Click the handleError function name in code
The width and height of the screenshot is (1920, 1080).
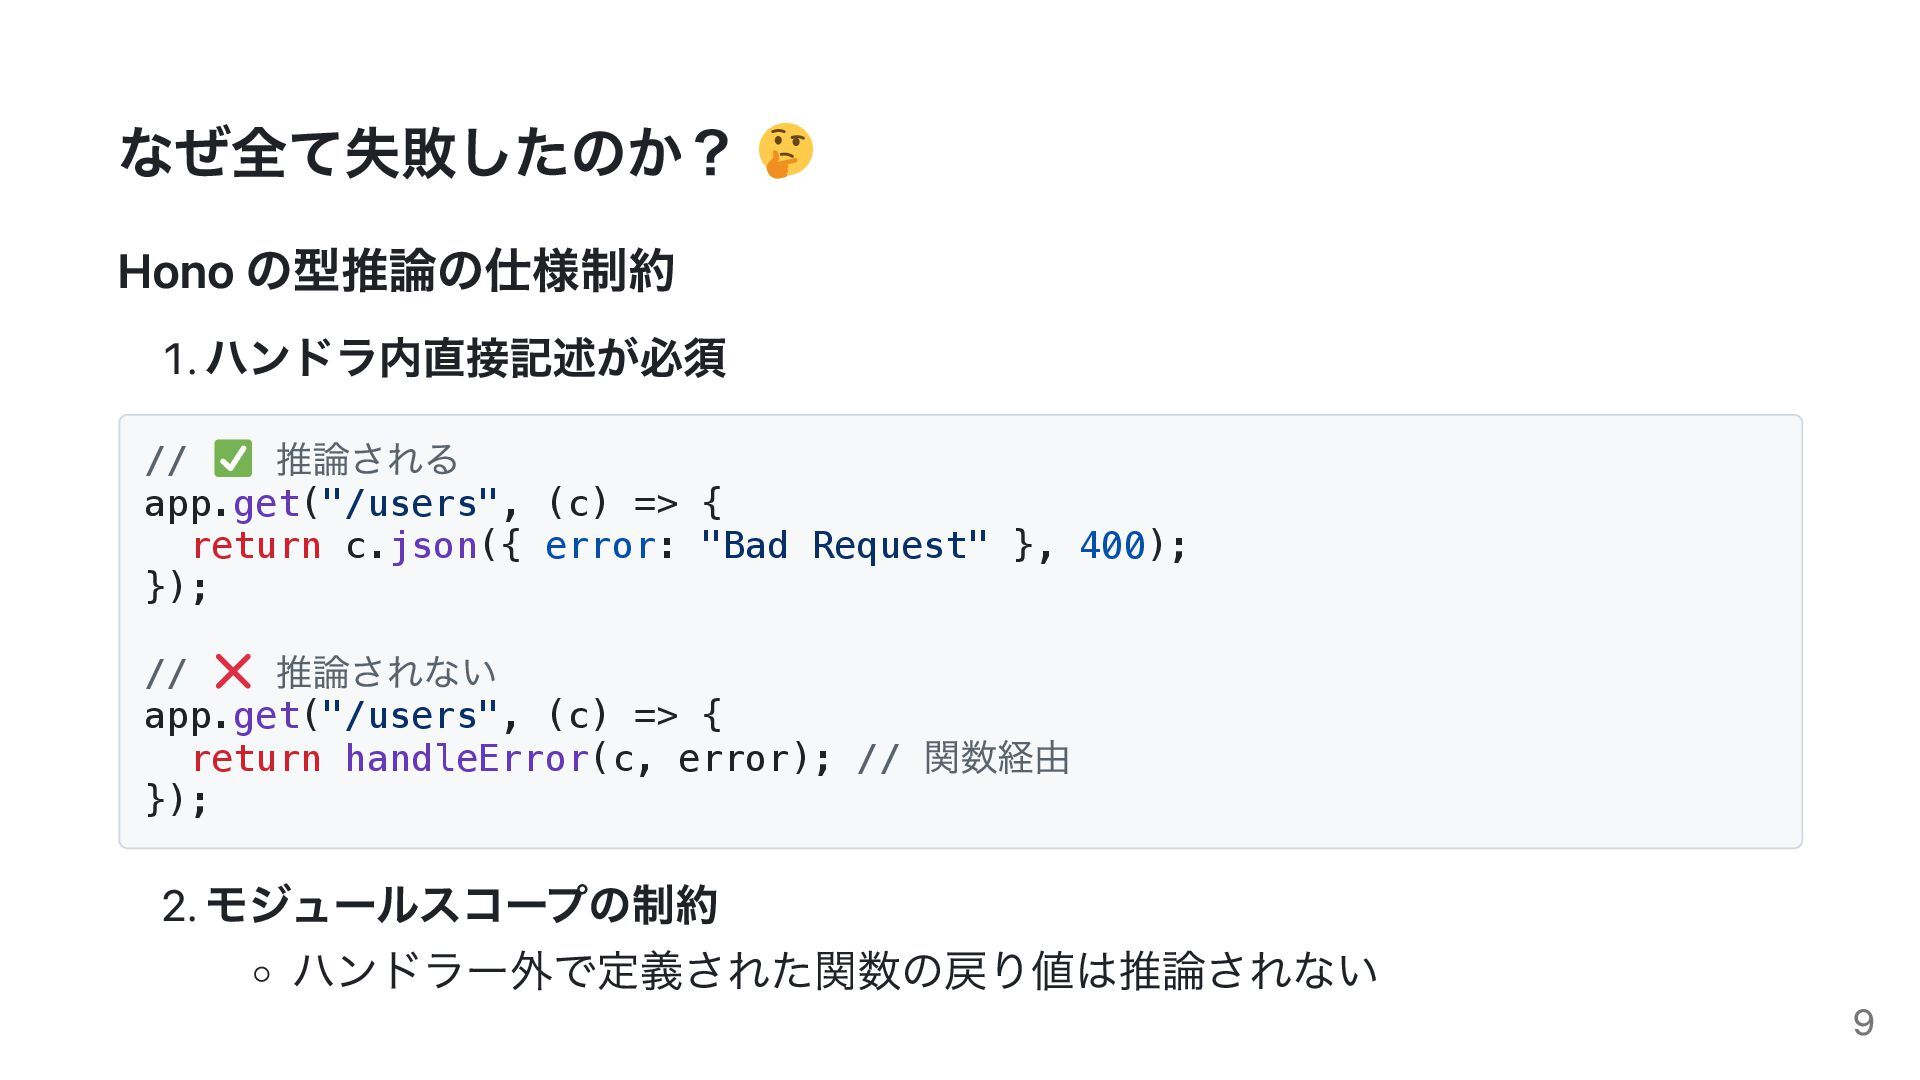(467, 758)
